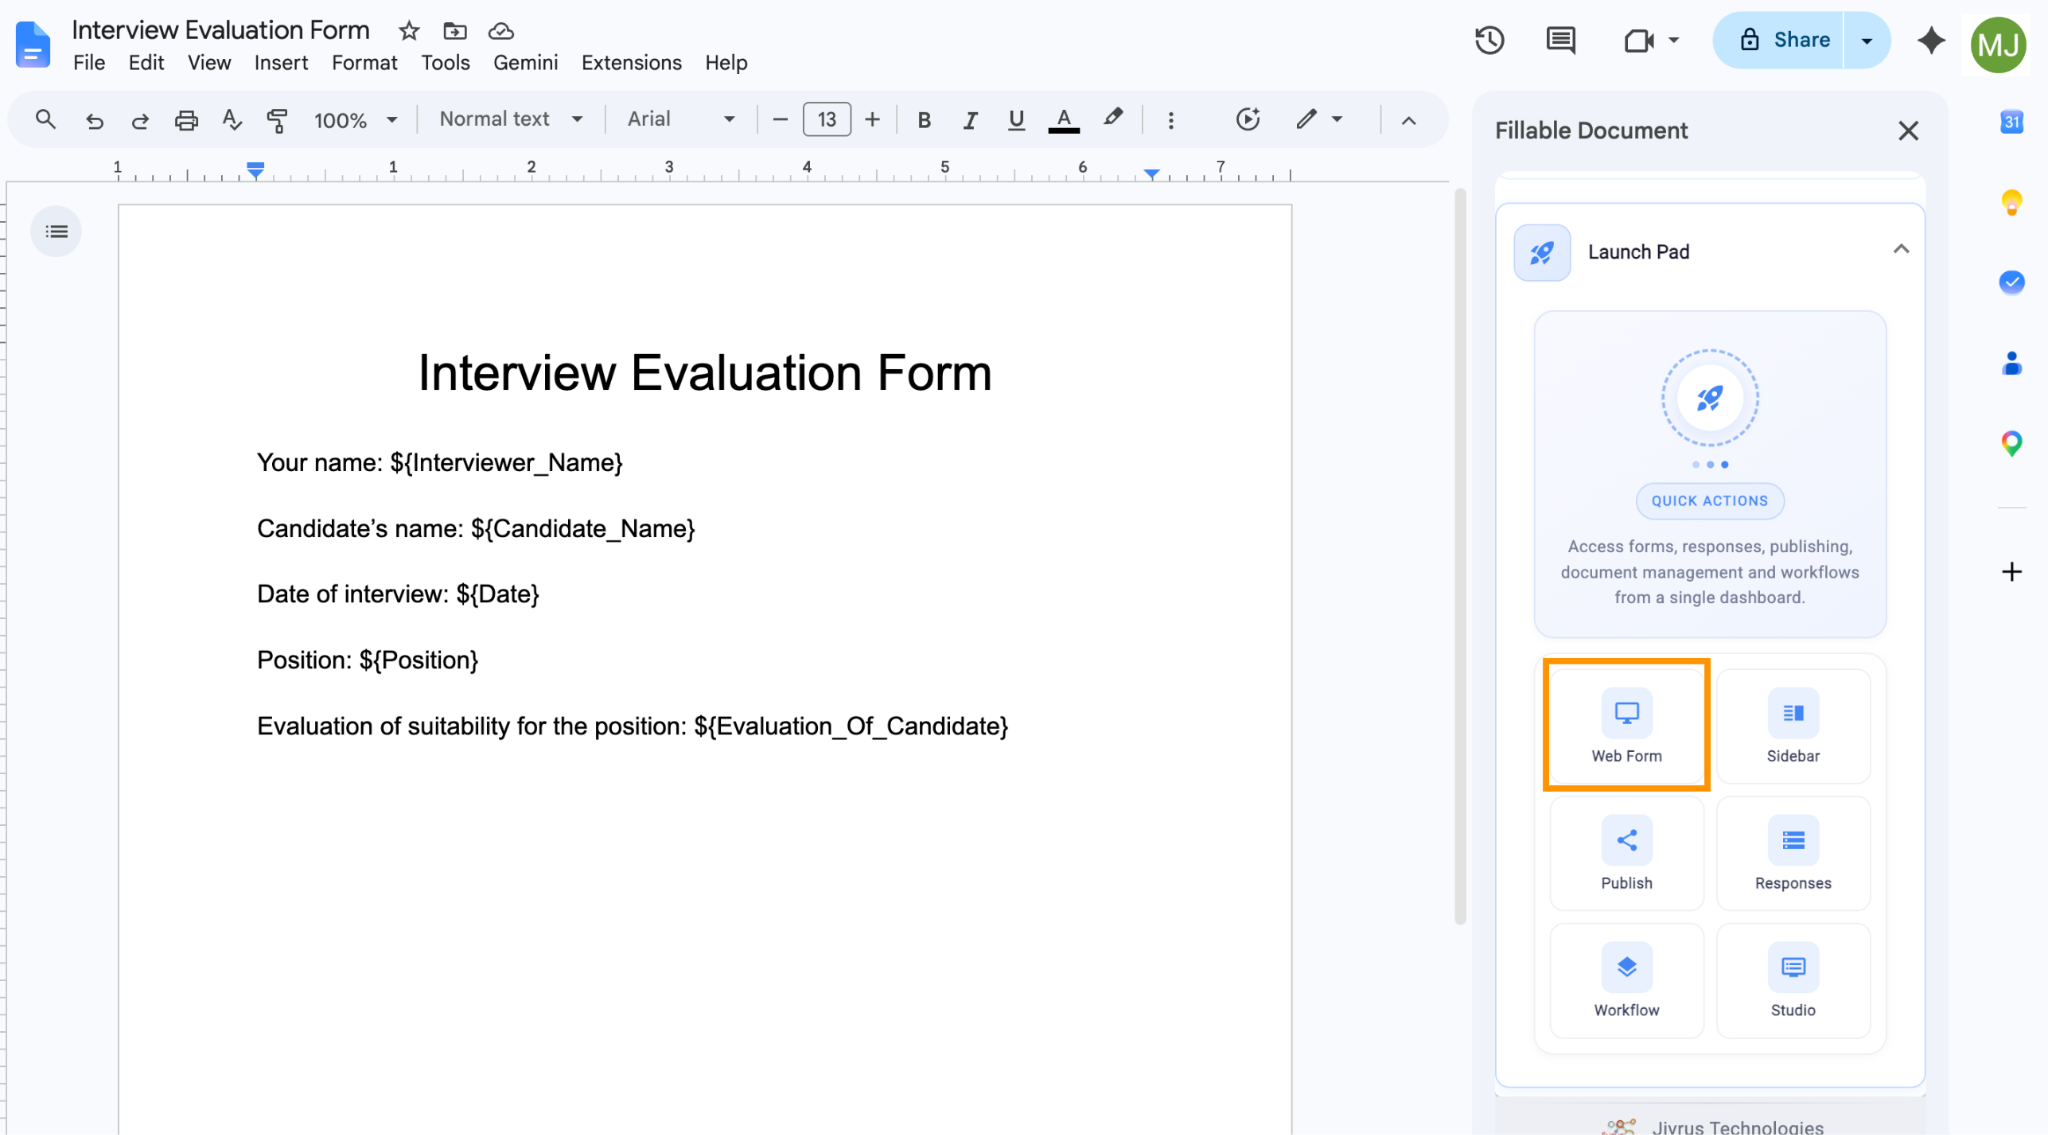Screen dimensions: 2048x1135
Task: Open the Studio quick action
Action: coord(1793,980)
